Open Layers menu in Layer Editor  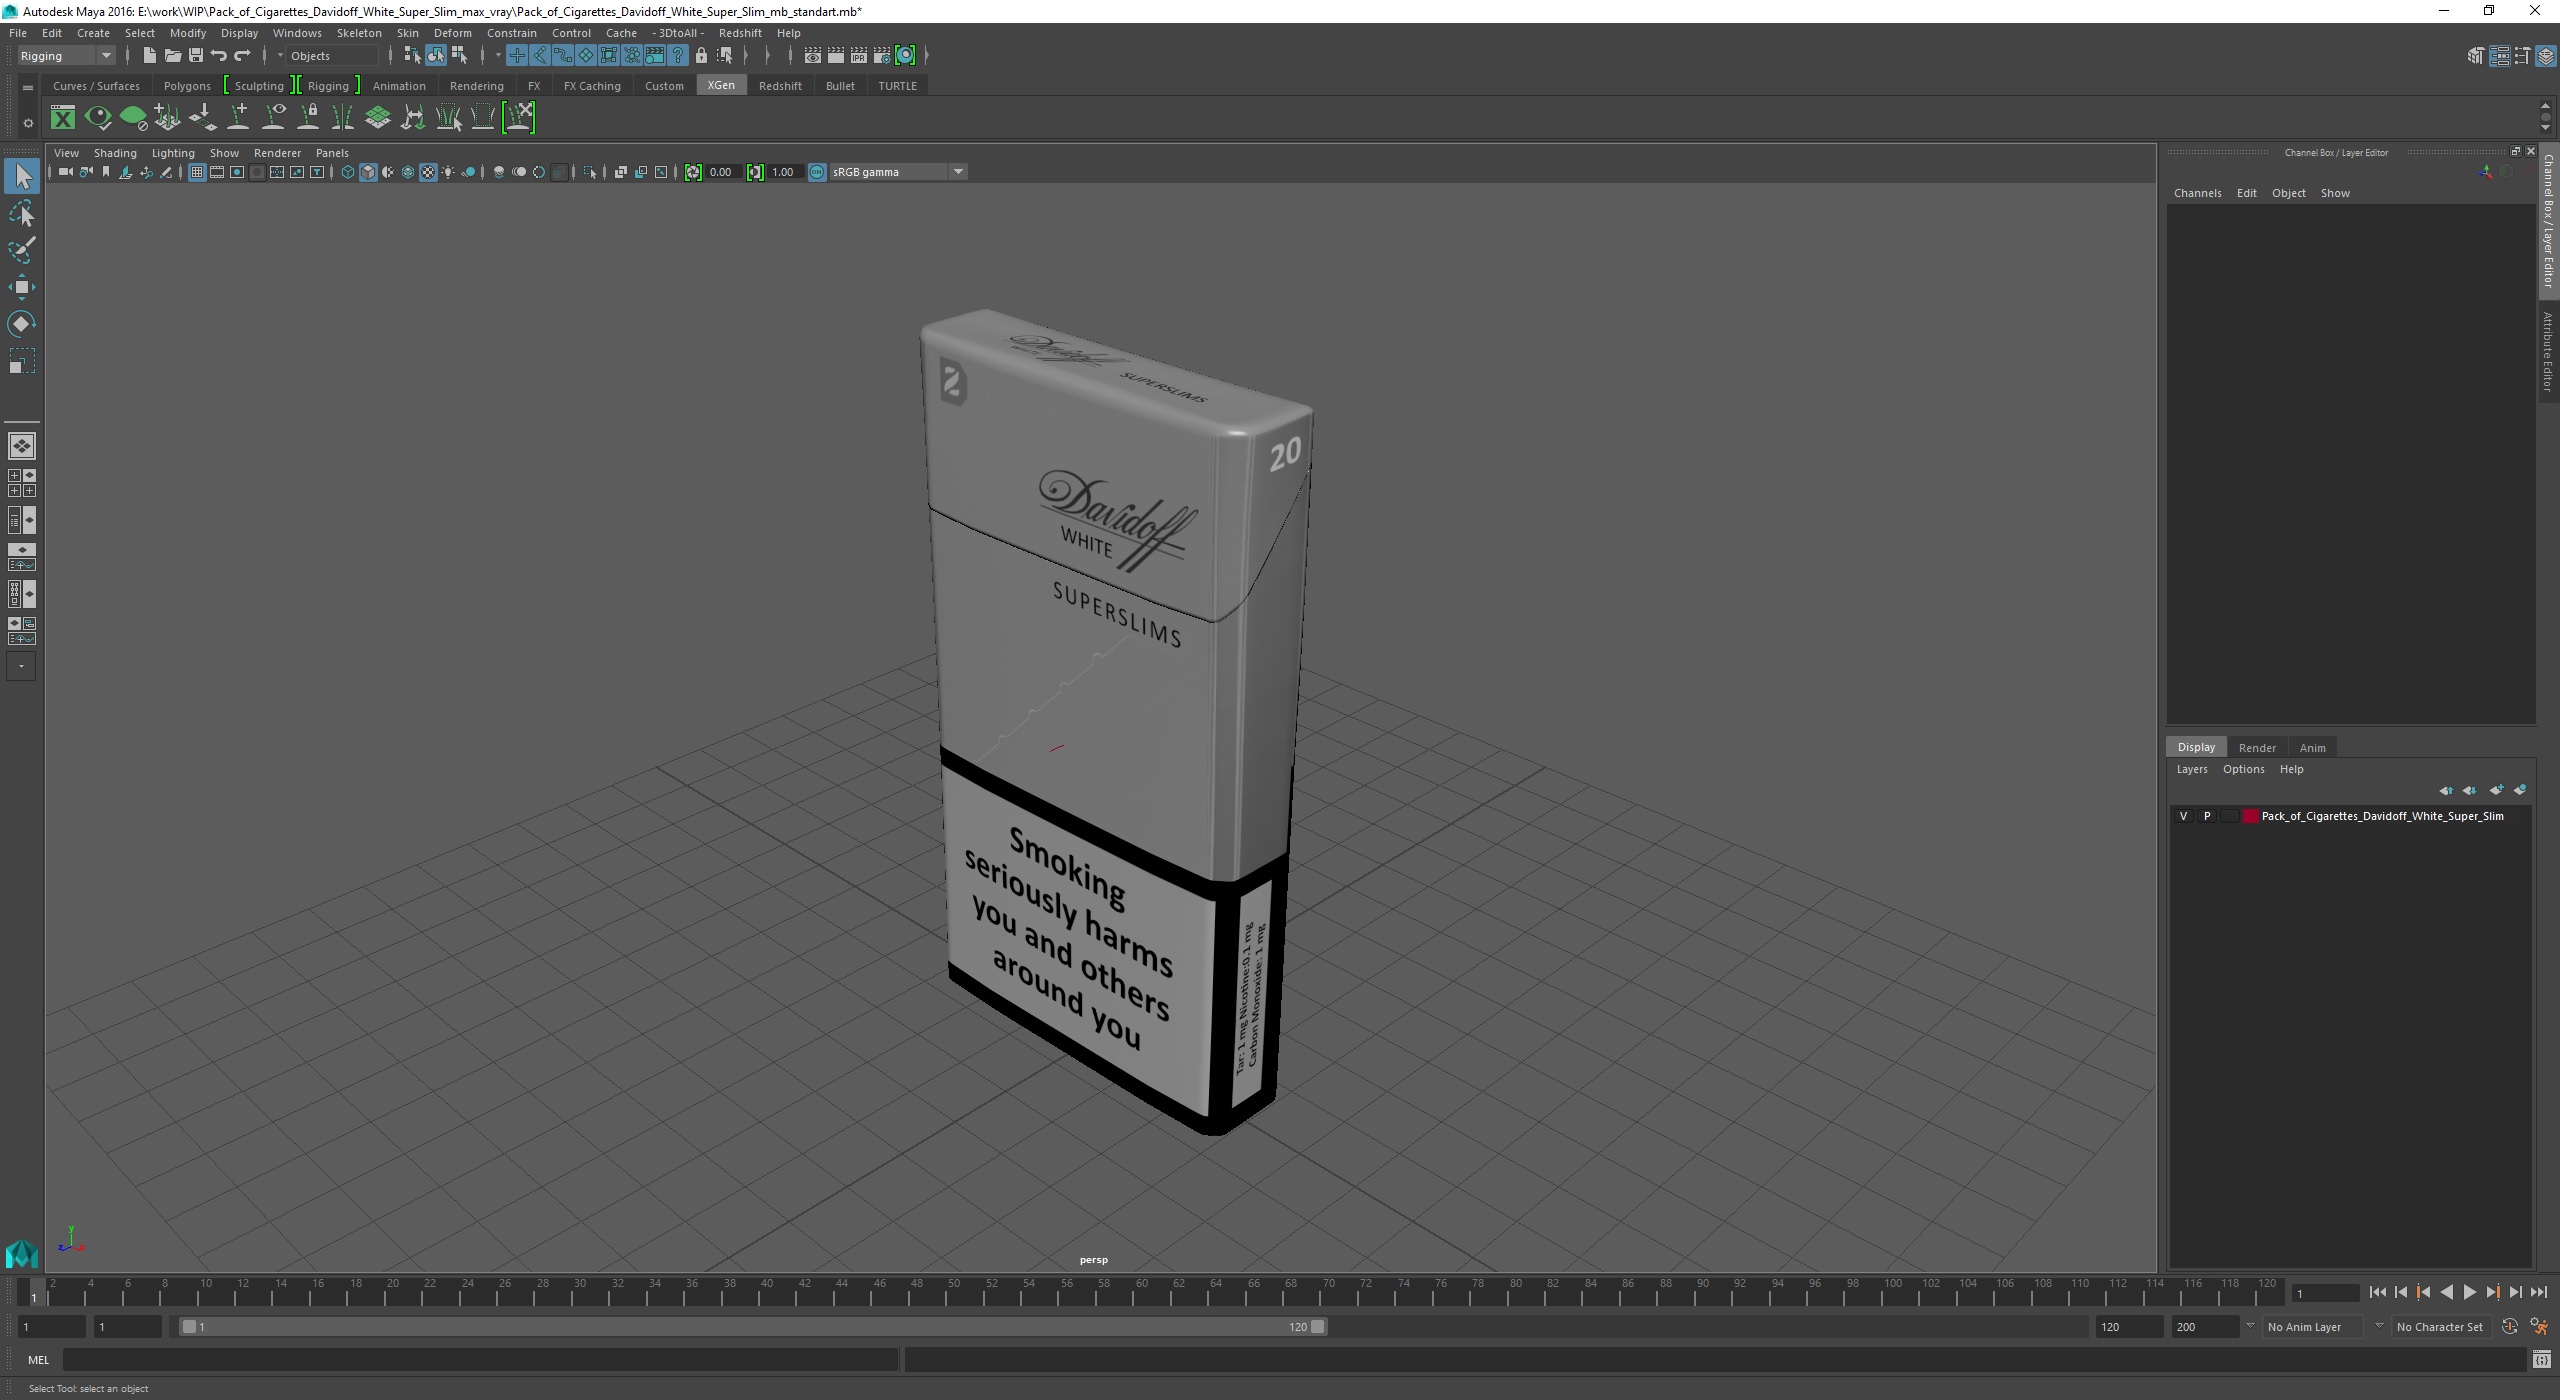(2191, 769)
